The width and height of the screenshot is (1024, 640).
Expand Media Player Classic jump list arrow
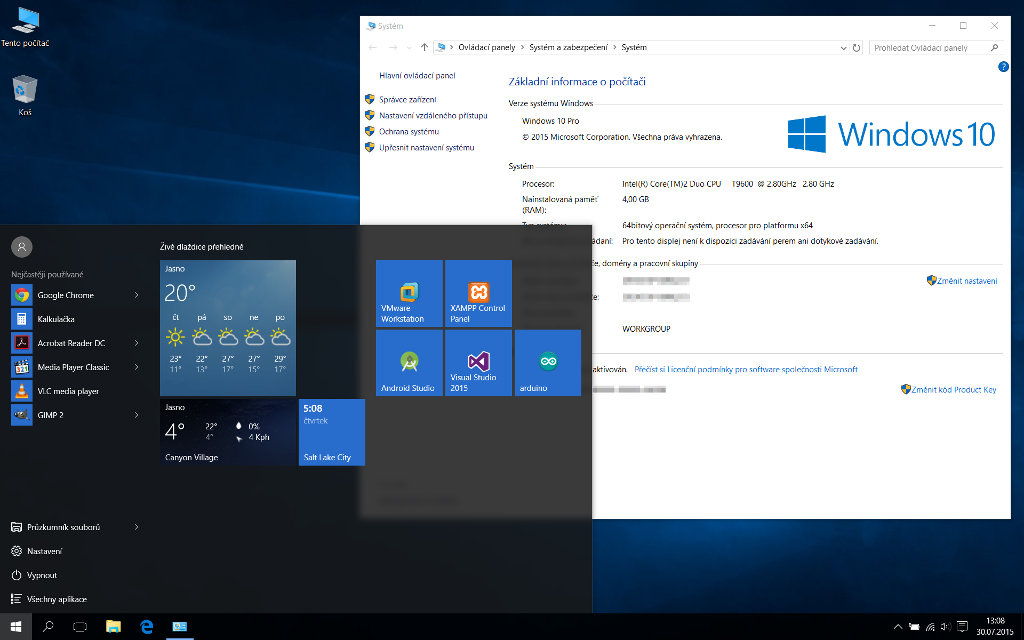136,367
